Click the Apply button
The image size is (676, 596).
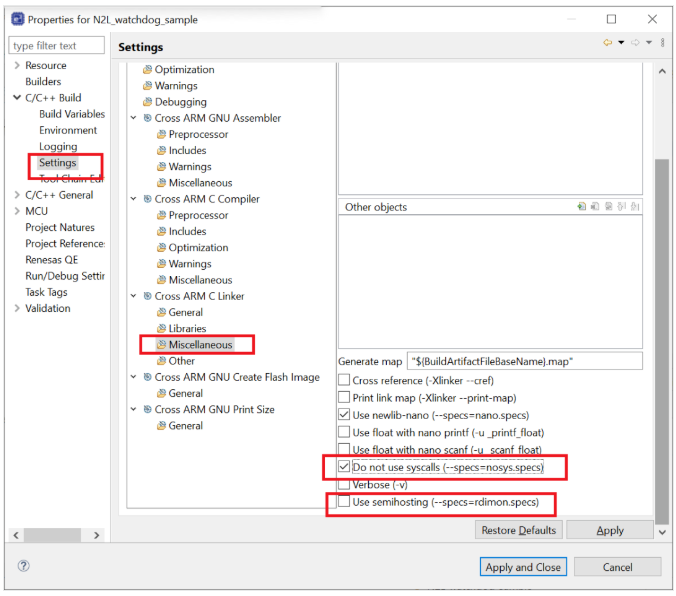pyautogui.click(x=610, y=530)
